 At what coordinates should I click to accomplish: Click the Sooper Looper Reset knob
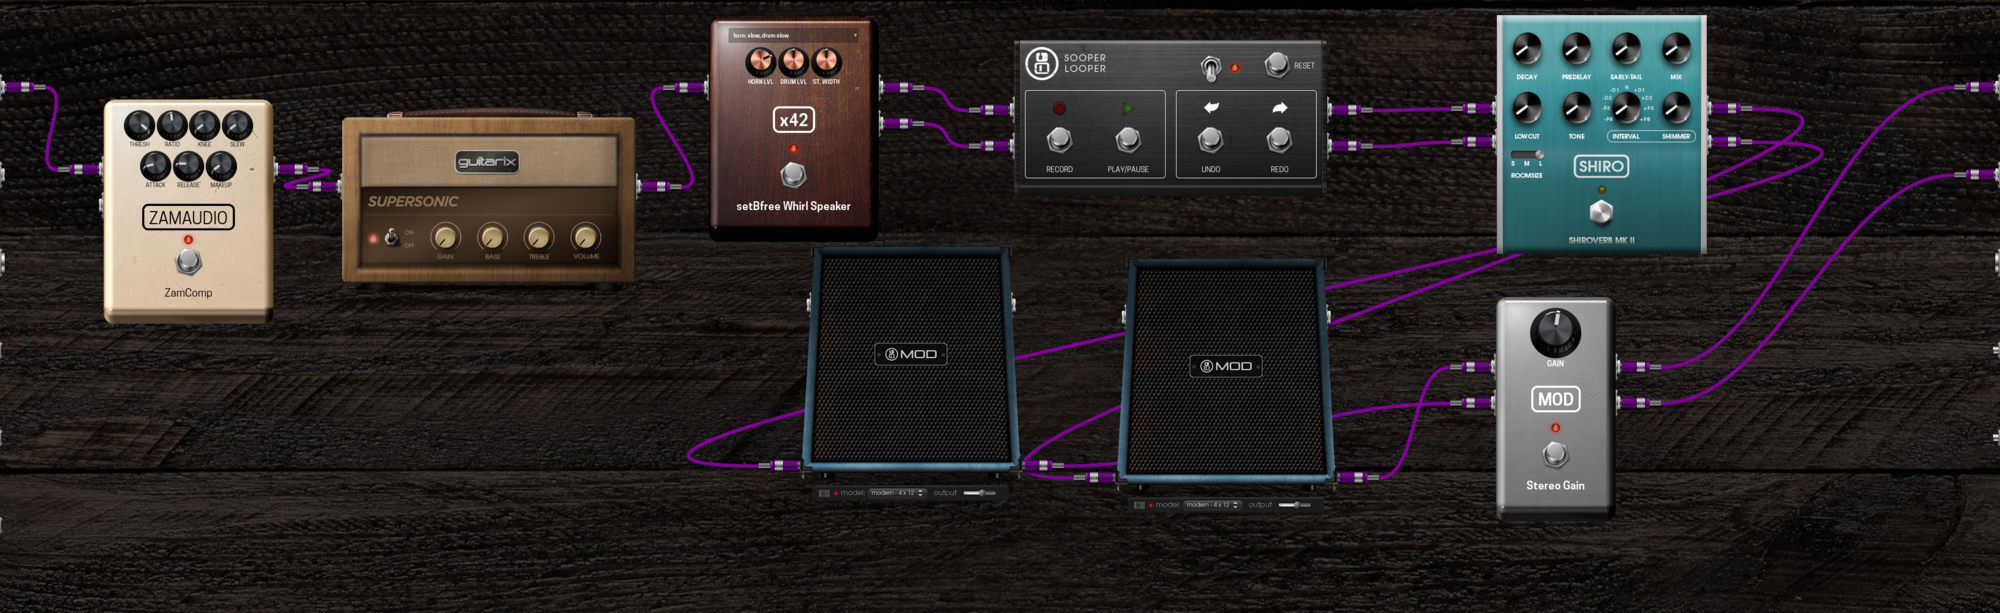pyautogui.click(x=1276, y=65)
